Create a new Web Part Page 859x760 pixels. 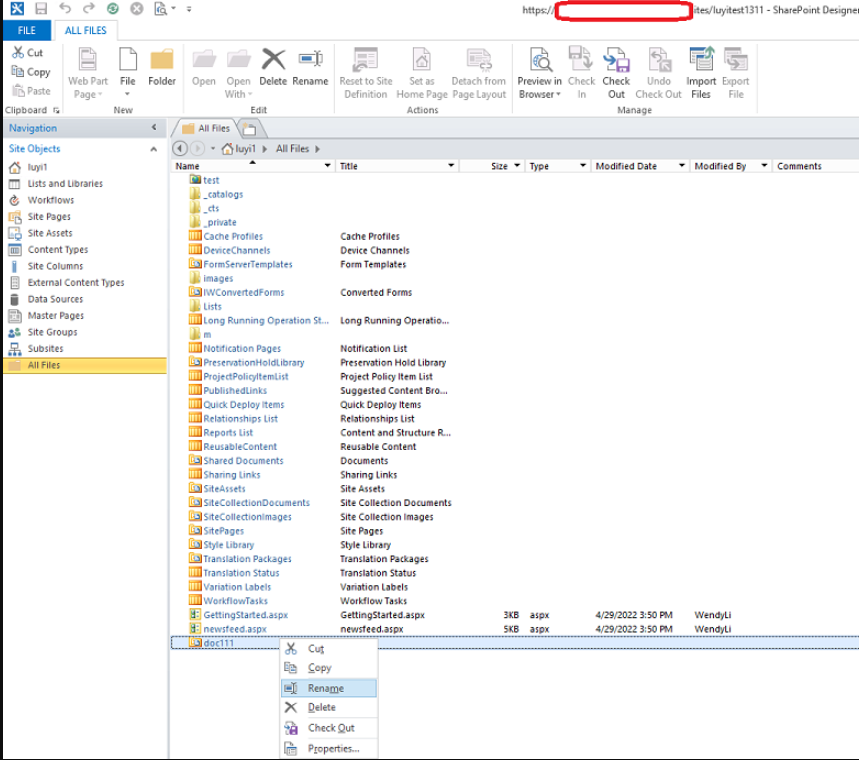coord(88,73)
